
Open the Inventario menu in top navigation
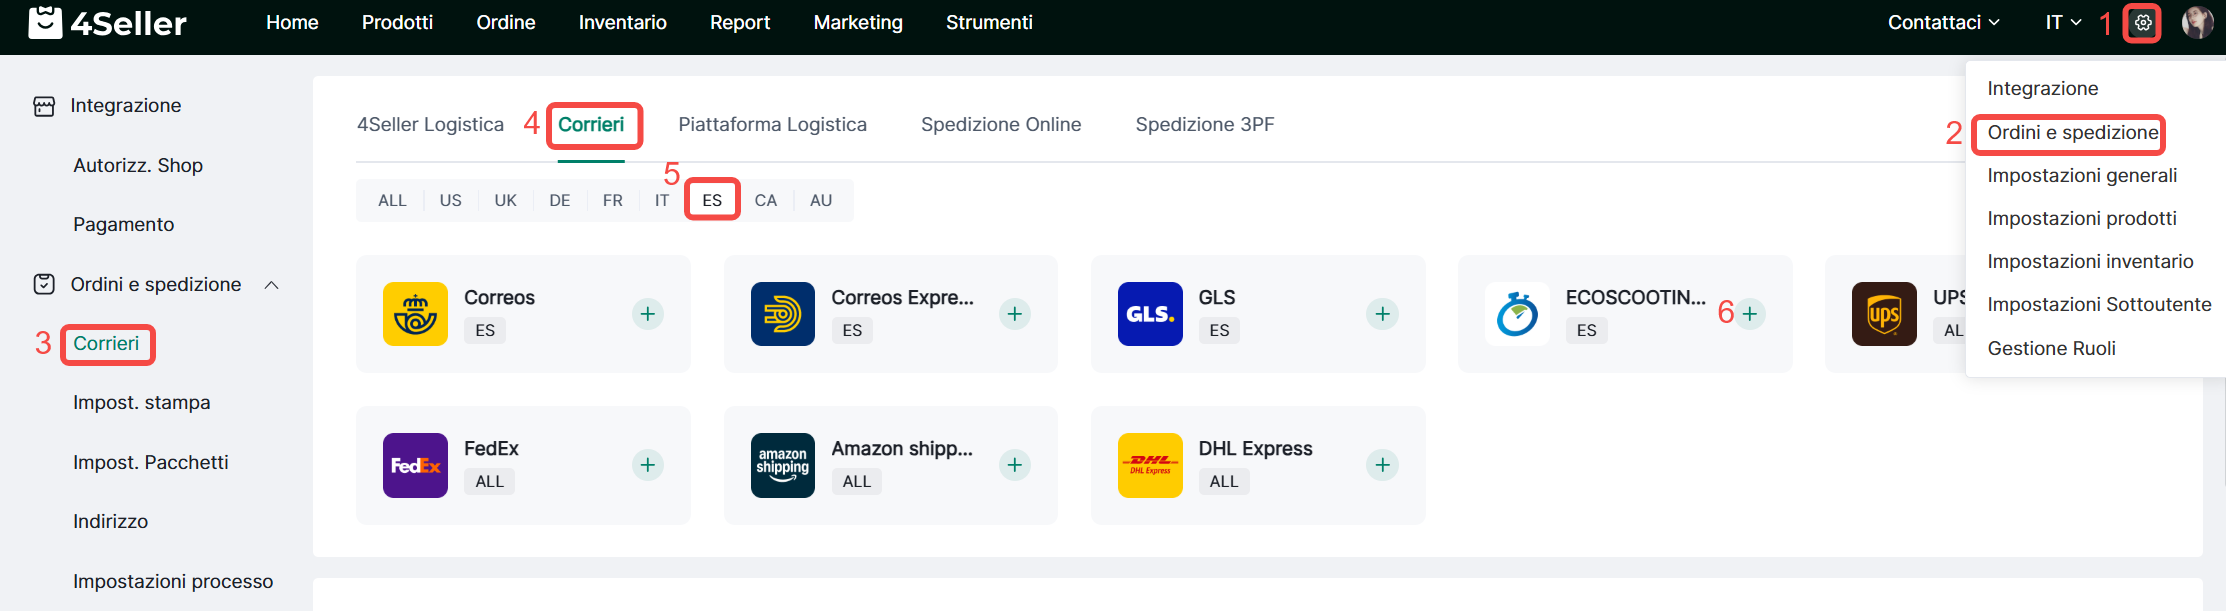tap(622, 23)
